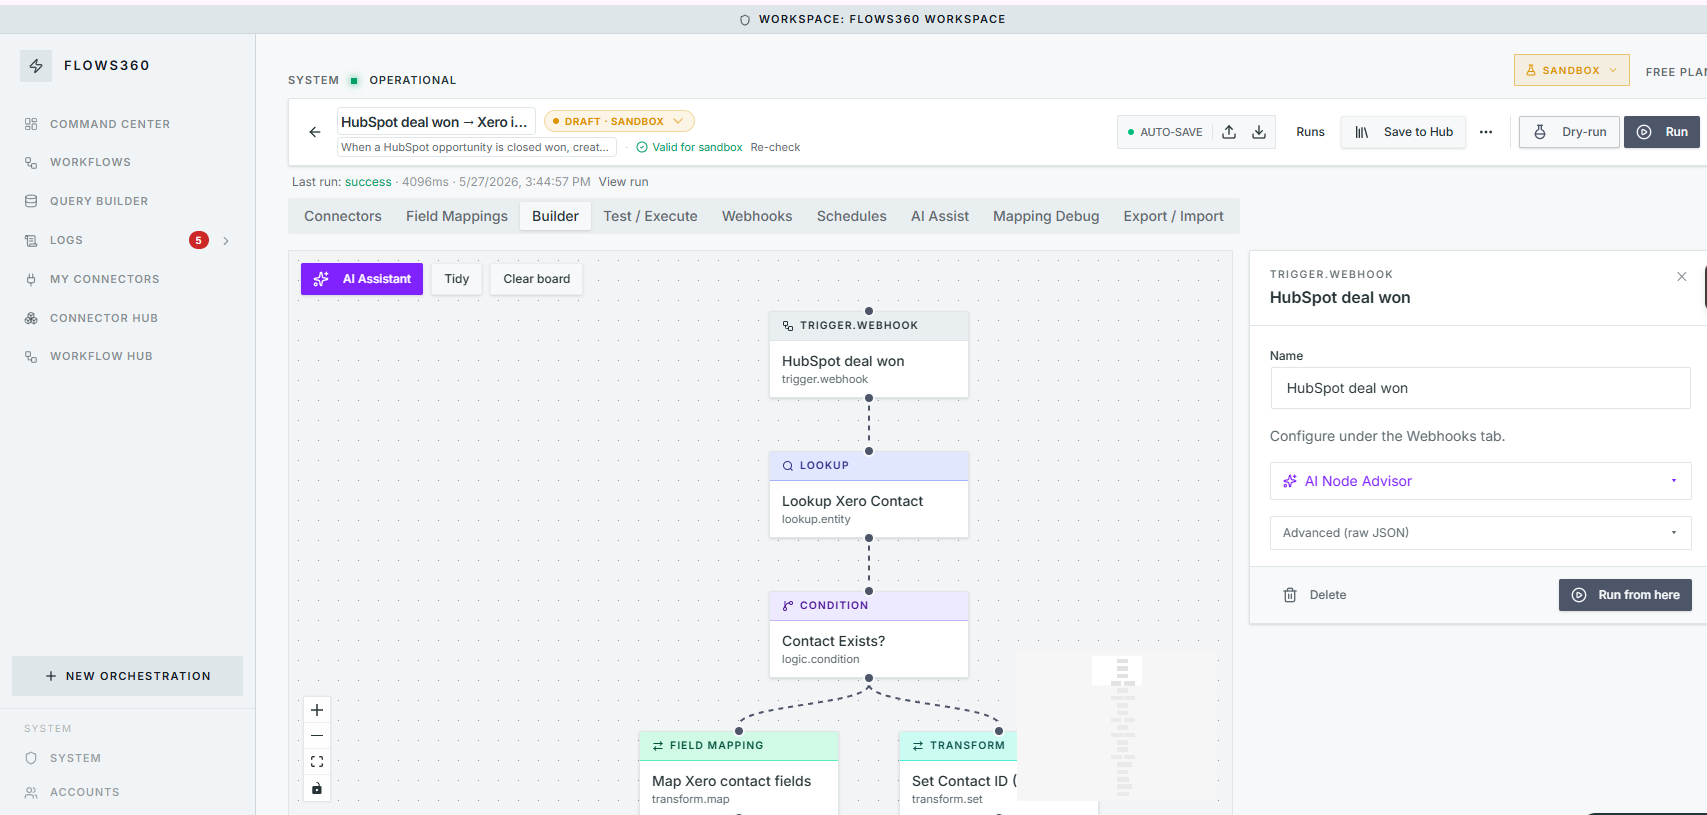Toggle the Auto-save indicator

(x=1165, y=132)
